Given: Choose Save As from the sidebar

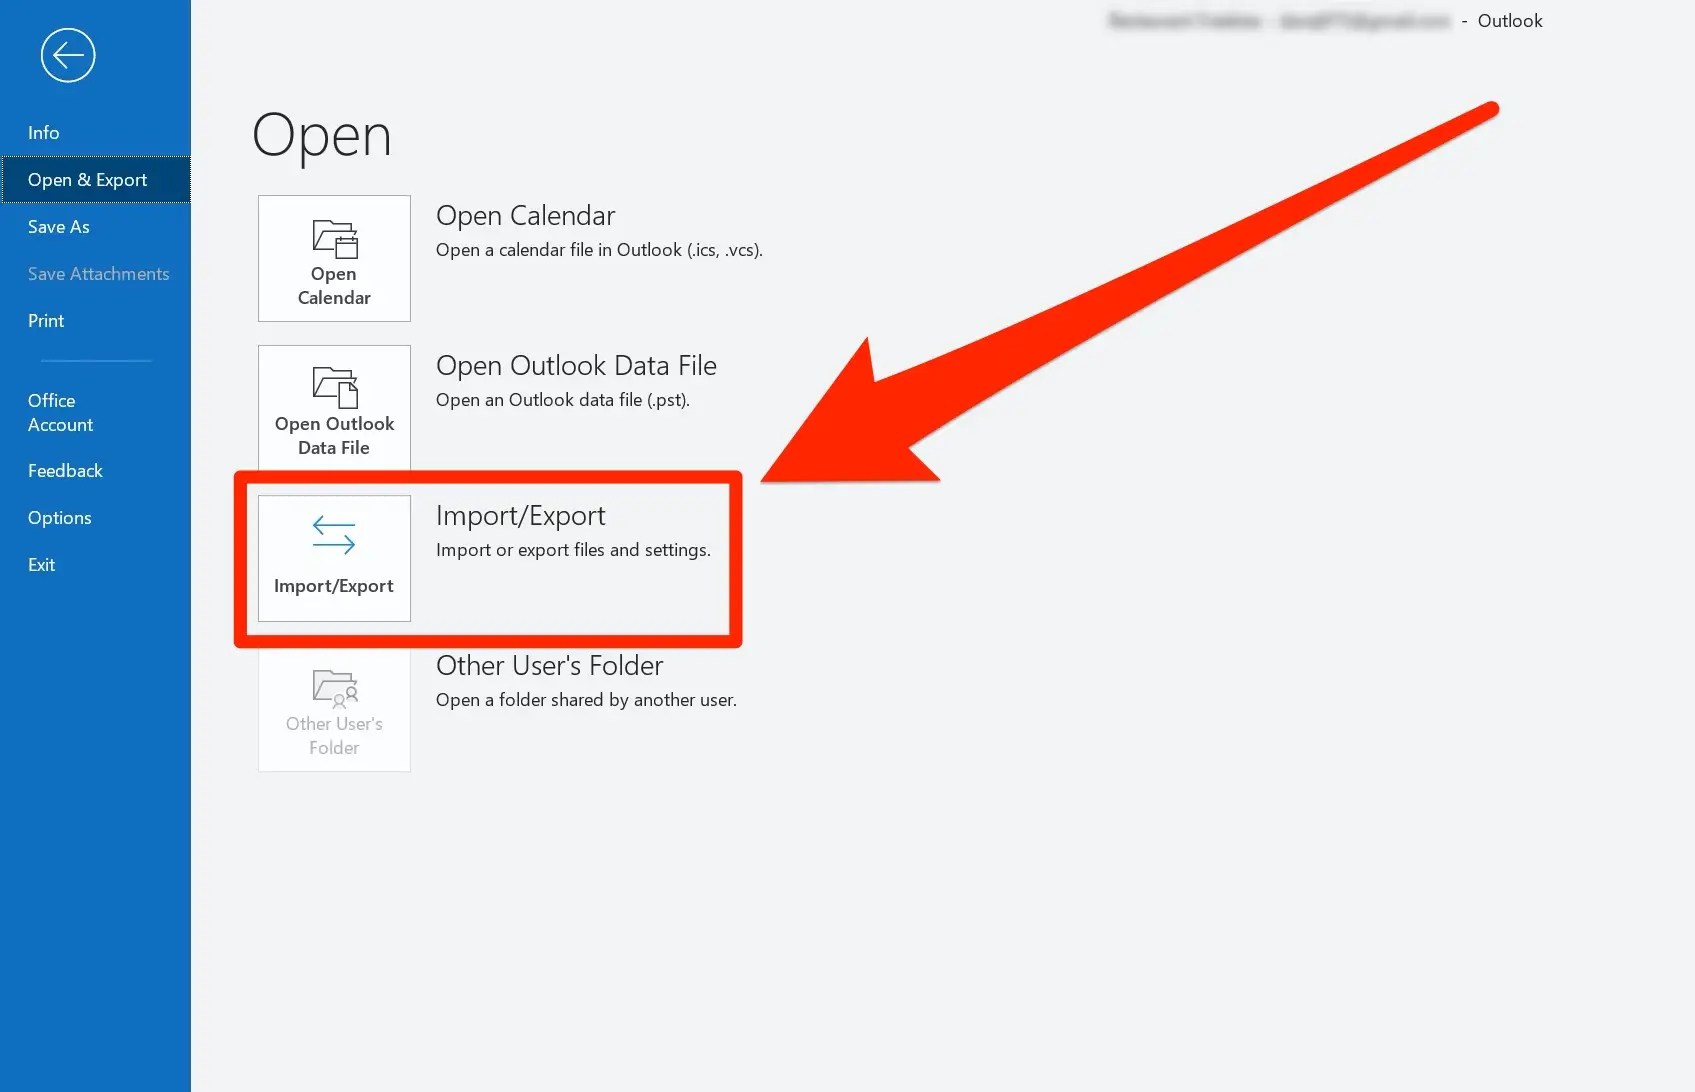Looking at the screenshot, I should (59, 227).
